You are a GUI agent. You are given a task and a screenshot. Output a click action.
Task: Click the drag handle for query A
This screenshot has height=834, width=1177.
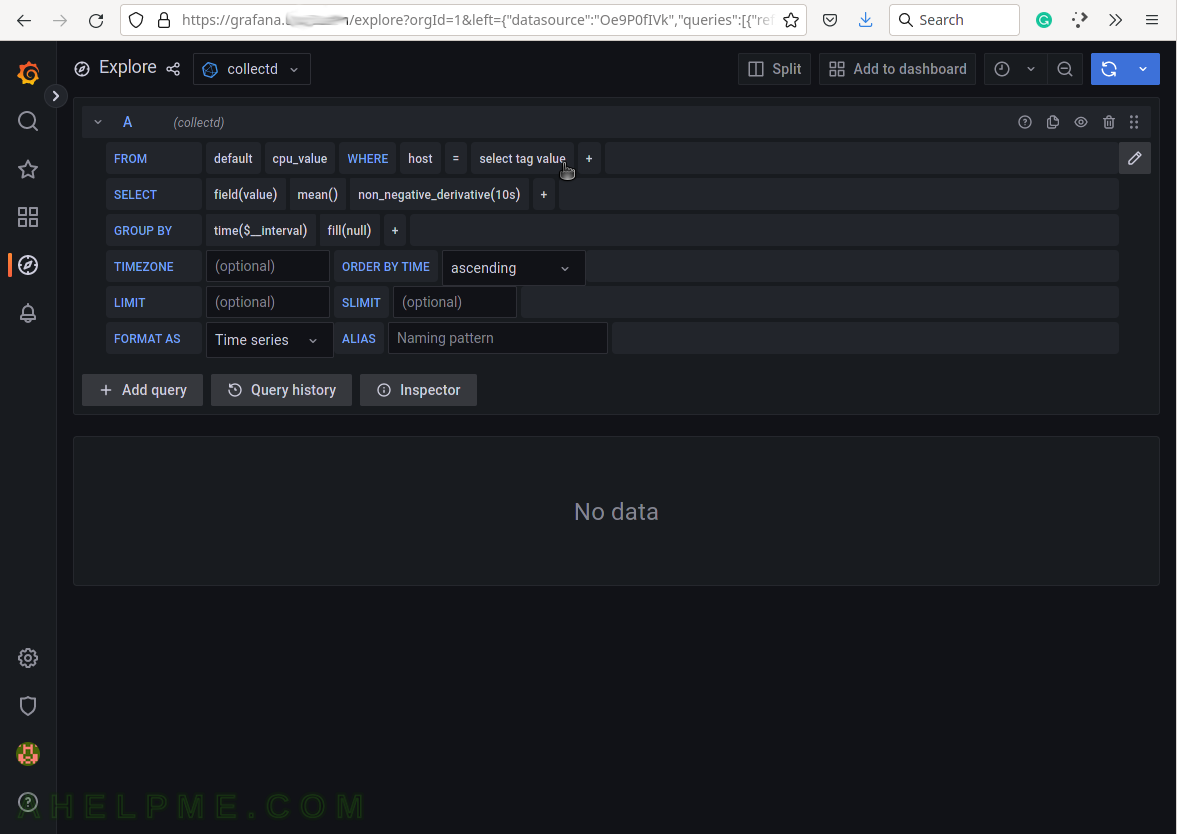1134,122
